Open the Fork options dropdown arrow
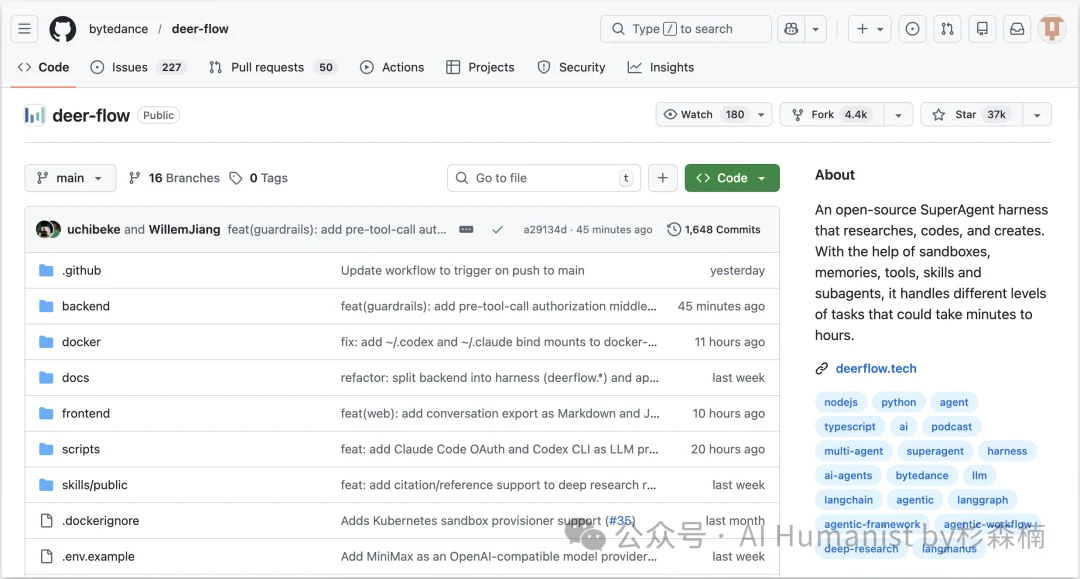 [897, 114]
